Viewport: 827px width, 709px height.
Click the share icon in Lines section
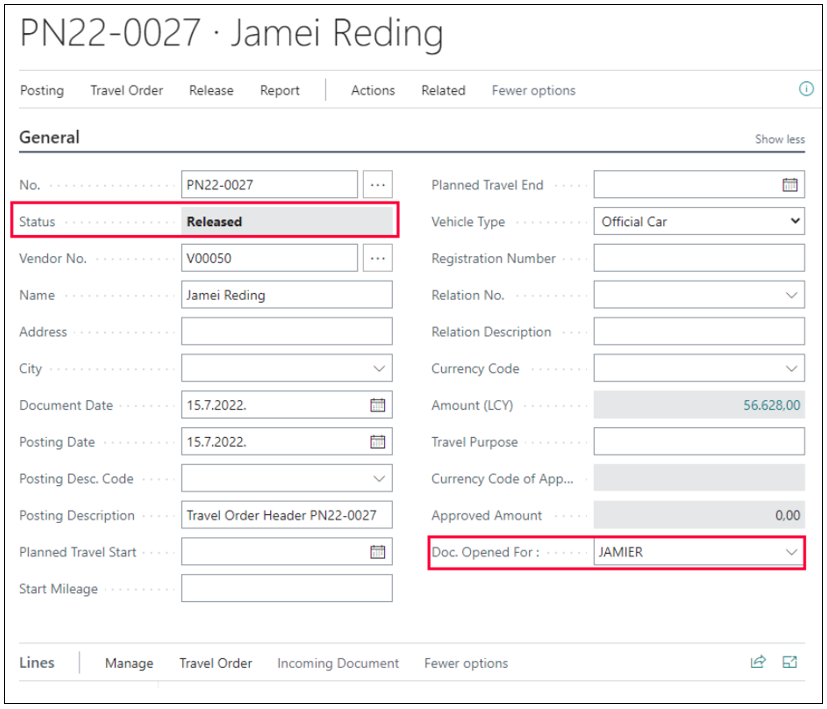point(758,662)
